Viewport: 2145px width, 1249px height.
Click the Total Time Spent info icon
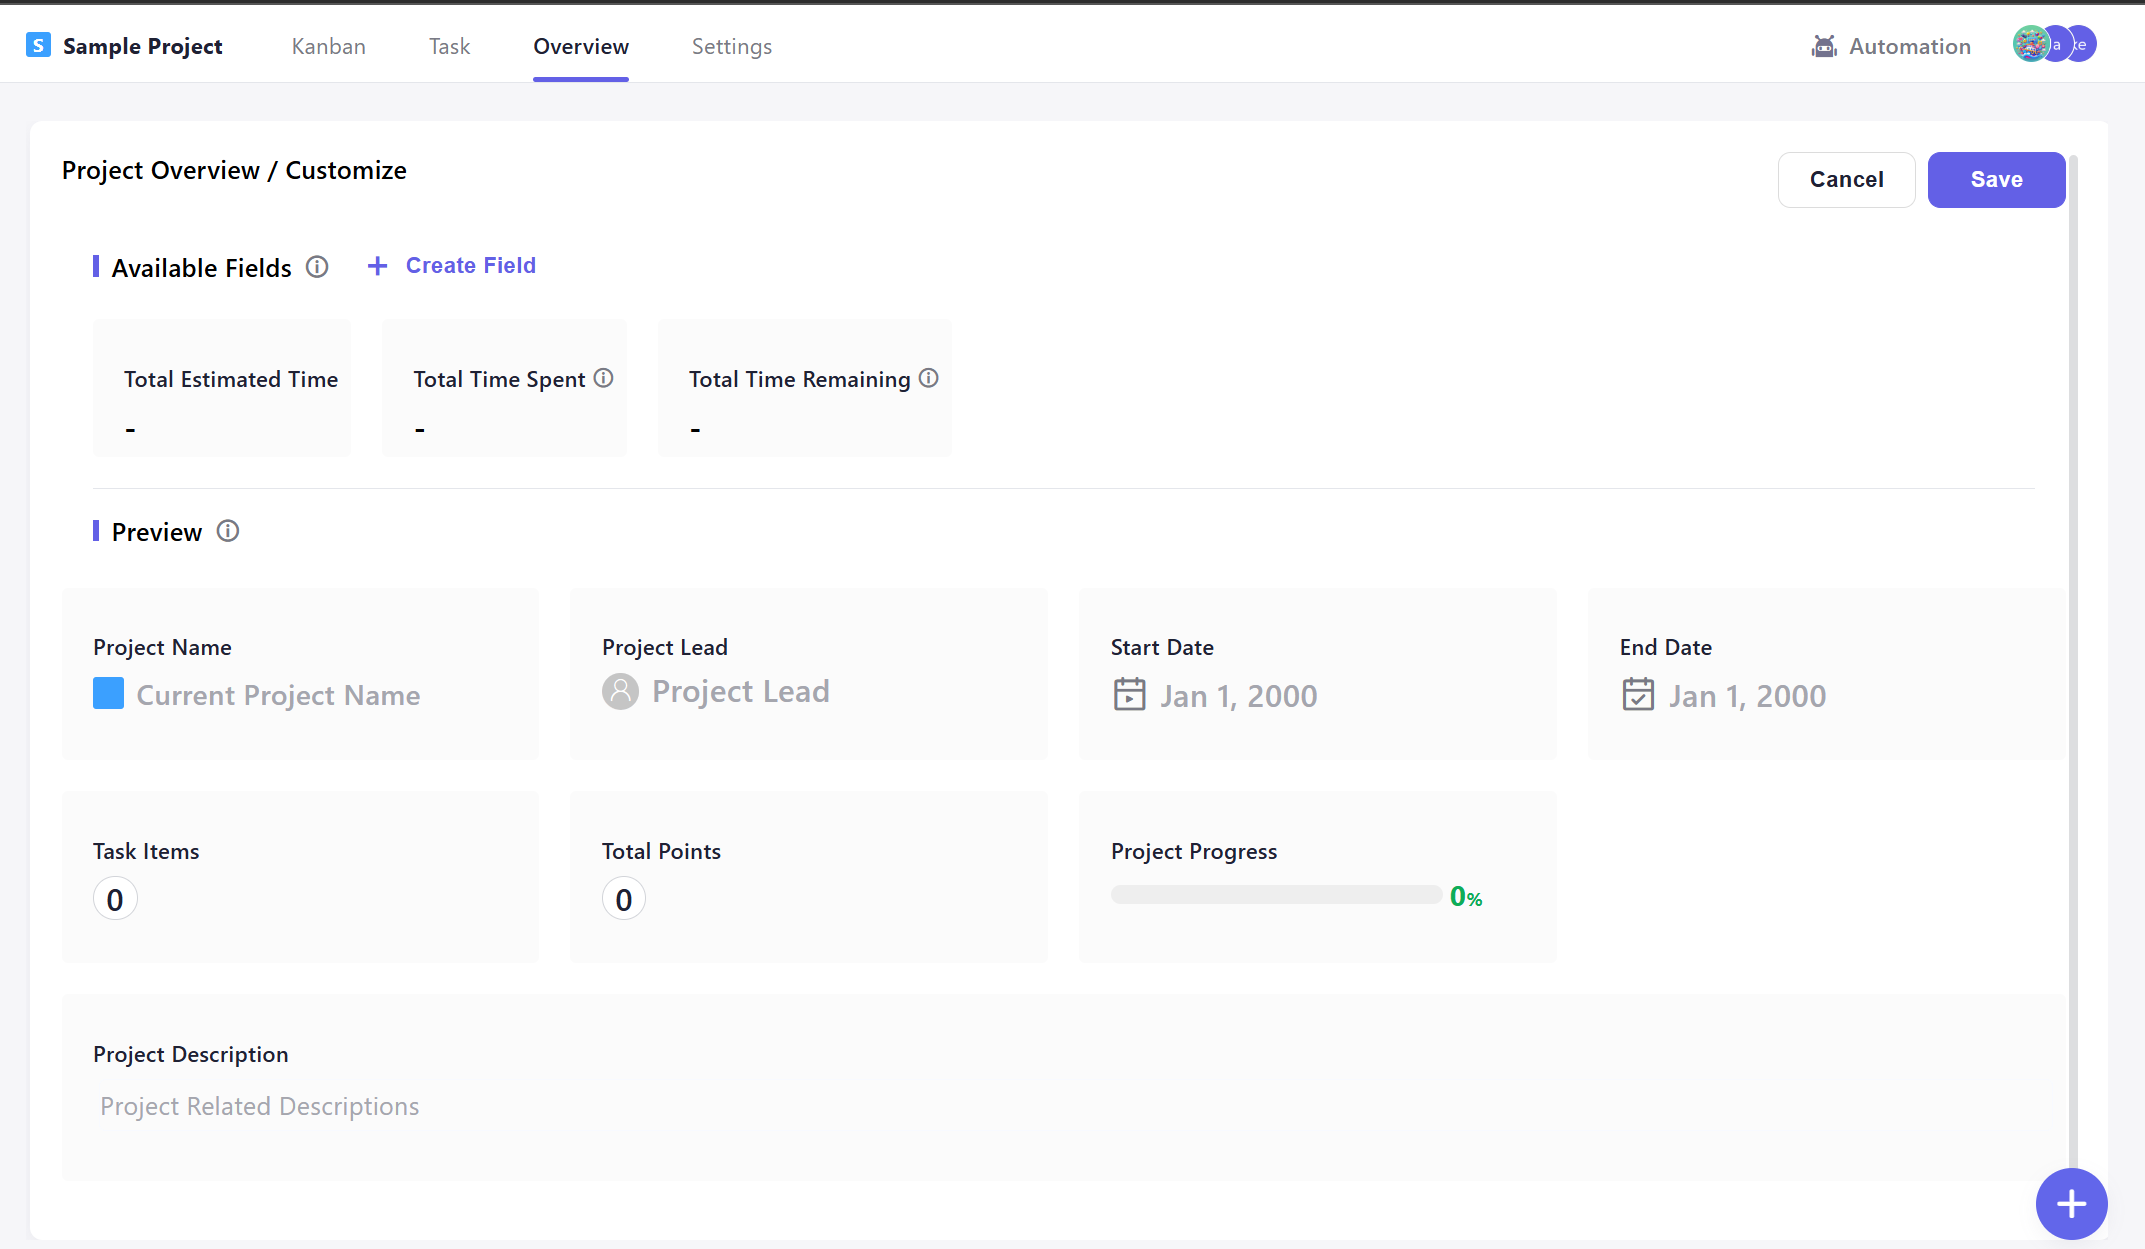coord(603,378)
